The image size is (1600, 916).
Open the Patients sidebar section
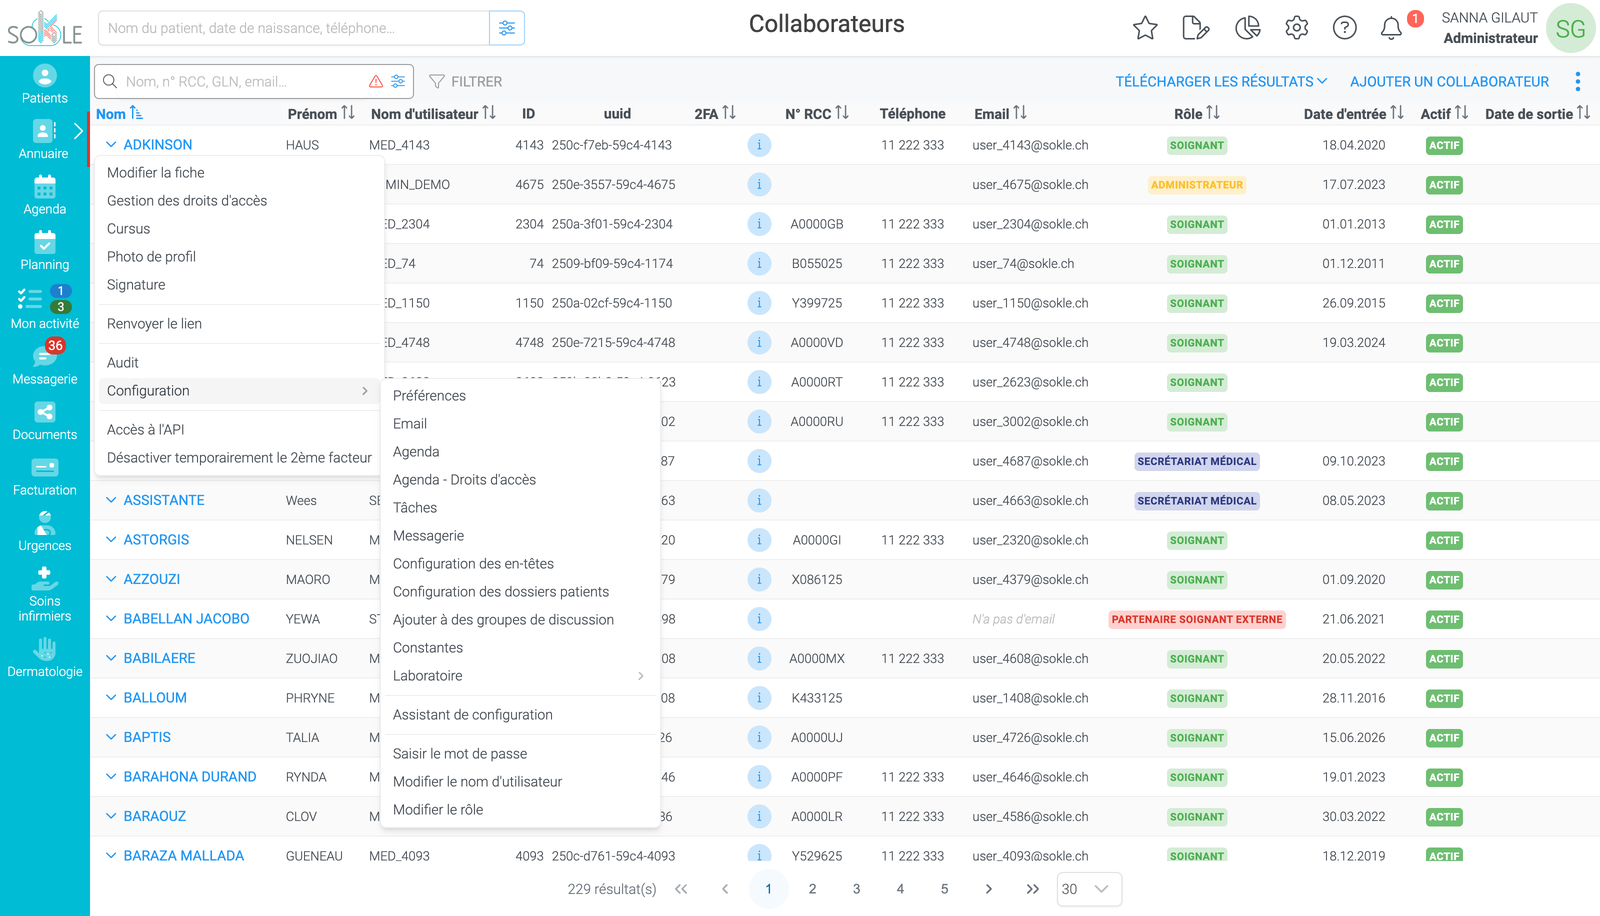click(x=45, y=85)
